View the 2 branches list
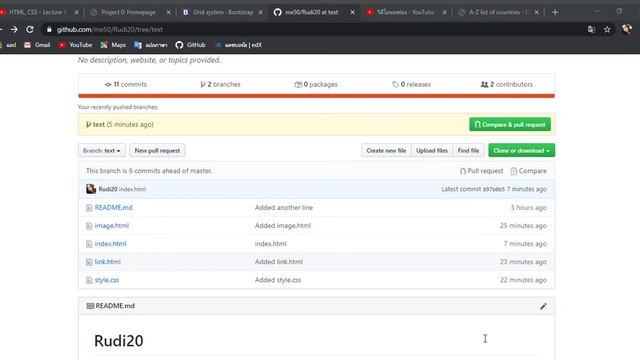Image resolution: width=640 pixels, height=360 pixels. click(x=220, y=84)
